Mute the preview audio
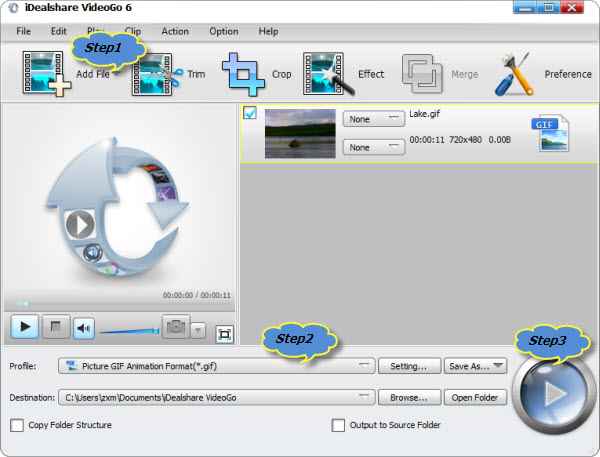This screenshot has width=600, height=457. (84, 327)
